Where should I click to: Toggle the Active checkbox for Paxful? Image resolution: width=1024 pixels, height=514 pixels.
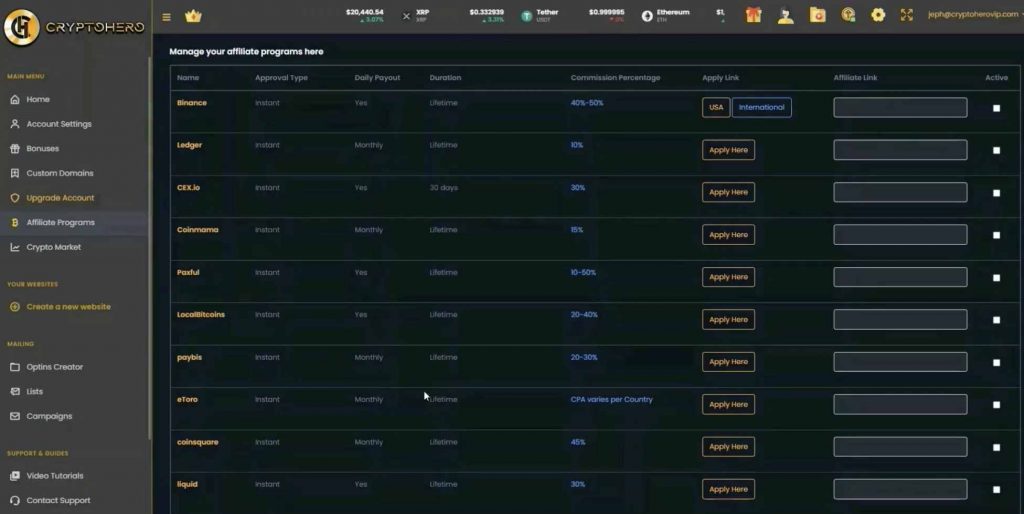[997, 278]
